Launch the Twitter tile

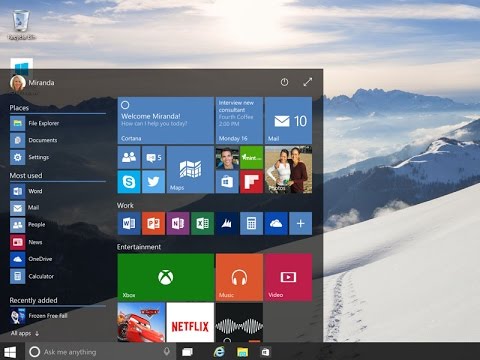153,182
